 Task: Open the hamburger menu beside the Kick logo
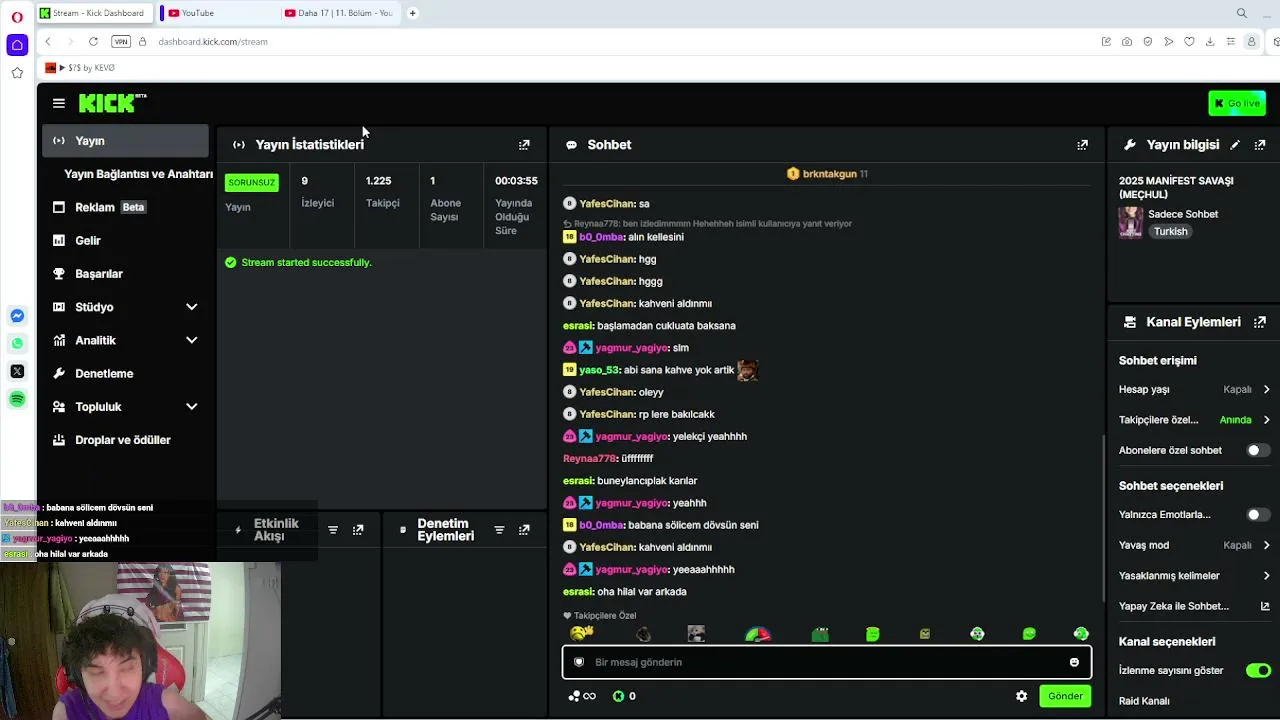(59, 103)
